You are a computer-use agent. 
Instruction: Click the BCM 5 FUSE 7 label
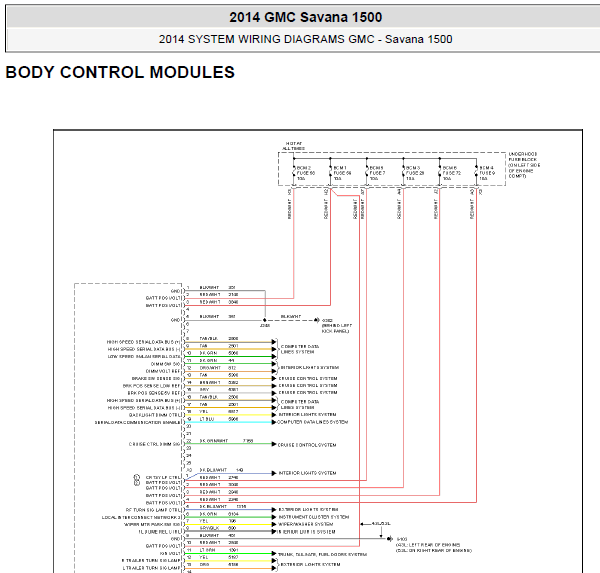(377, 173)
